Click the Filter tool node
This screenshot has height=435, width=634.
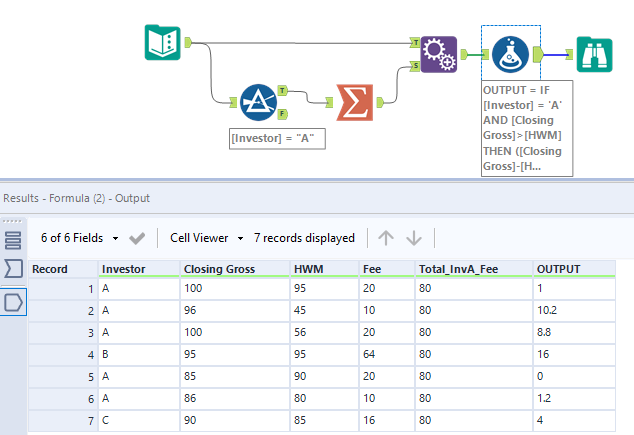(259, 102)
